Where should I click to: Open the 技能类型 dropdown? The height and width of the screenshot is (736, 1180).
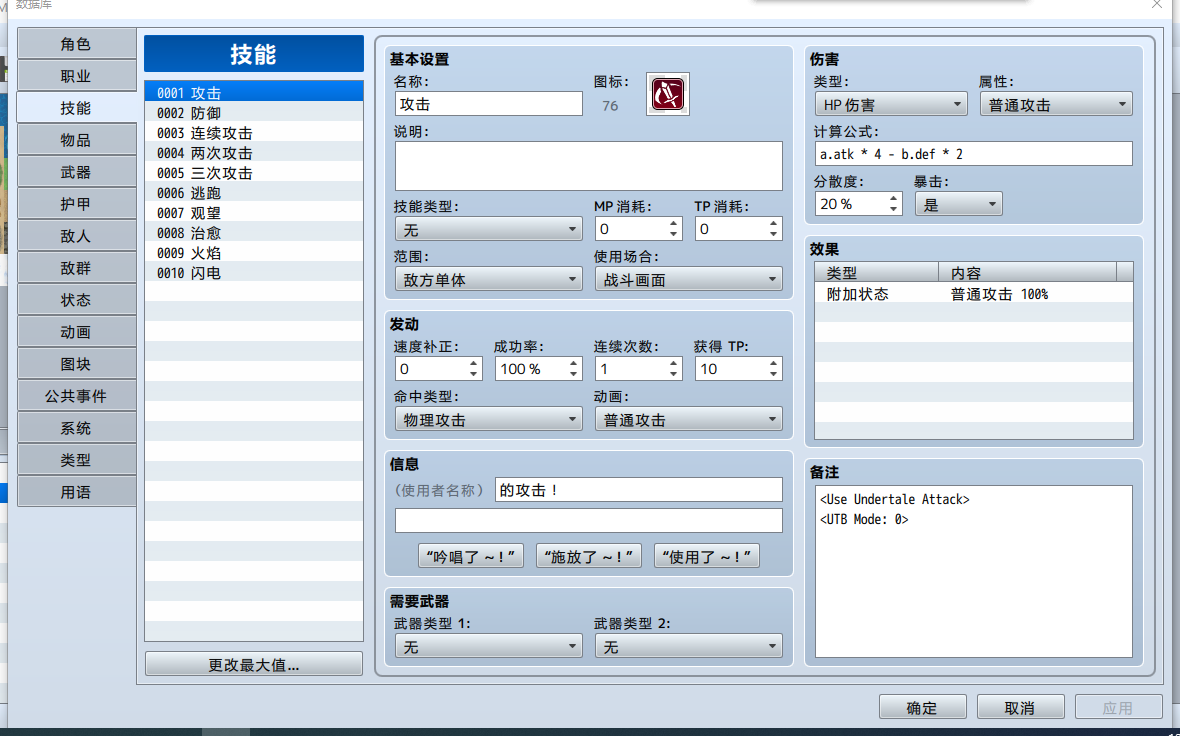click(488, 229)
